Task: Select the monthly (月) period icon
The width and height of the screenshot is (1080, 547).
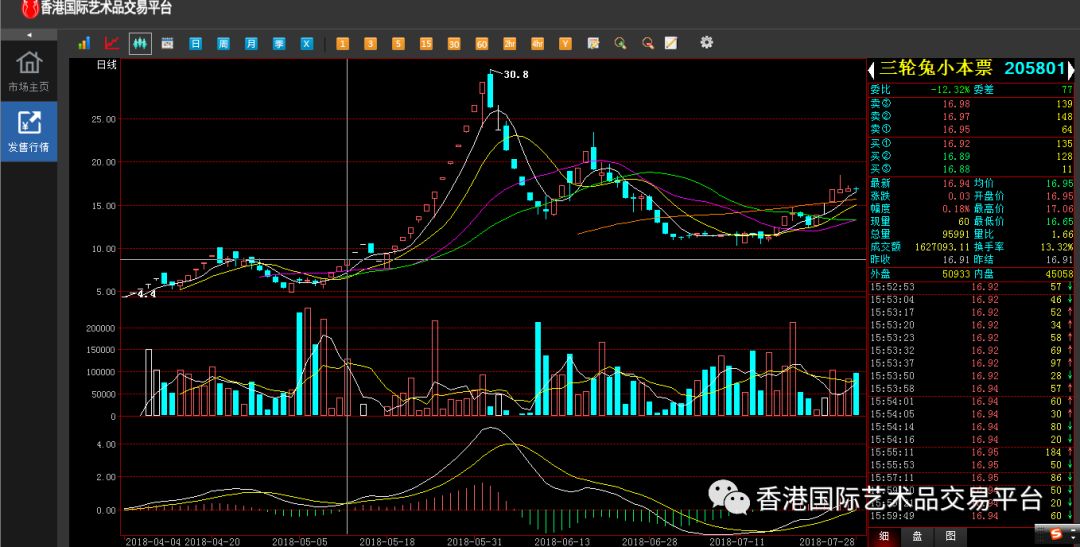Action: click(251, 43)
